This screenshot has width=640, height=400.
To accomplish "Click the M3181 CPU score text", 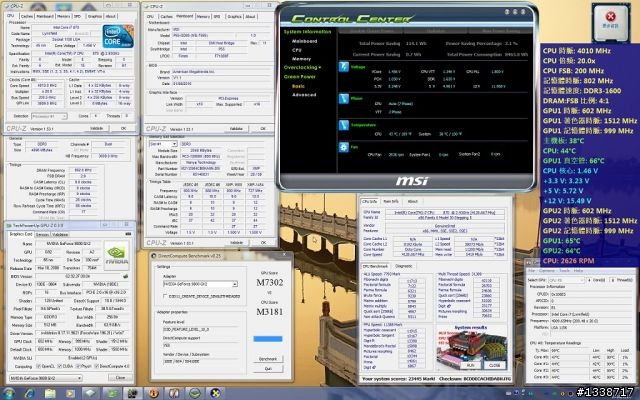I will tap(270, 312).
